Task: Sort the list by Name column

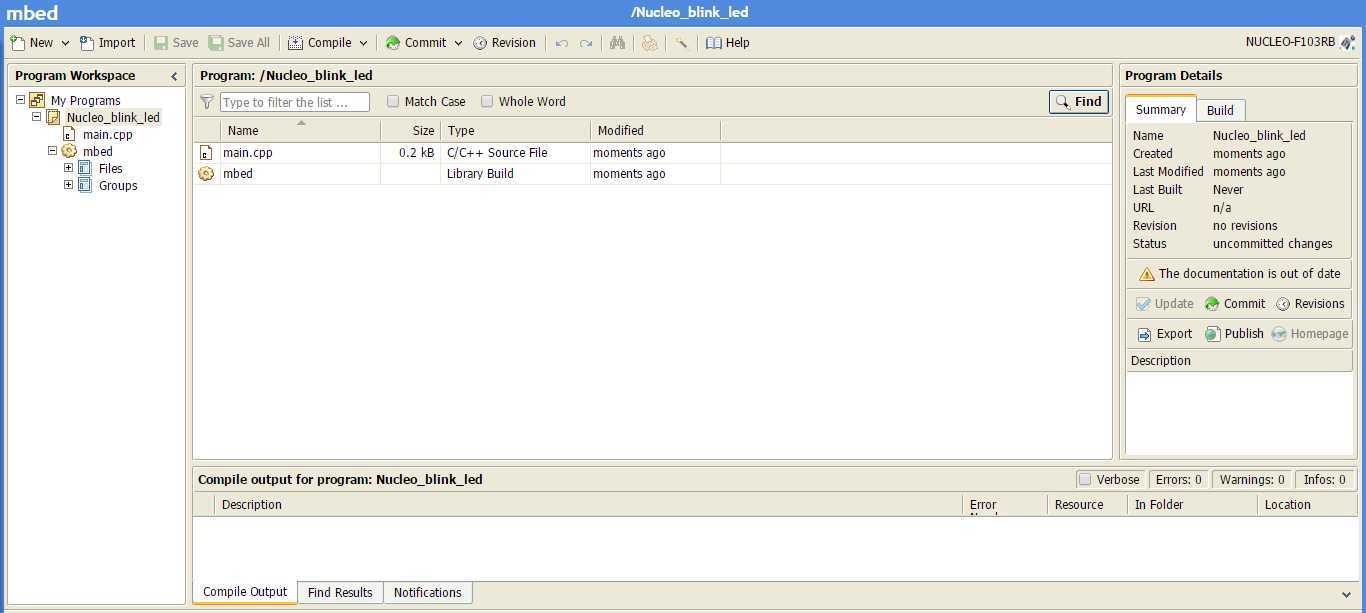Action: click(x=300, y=130)
